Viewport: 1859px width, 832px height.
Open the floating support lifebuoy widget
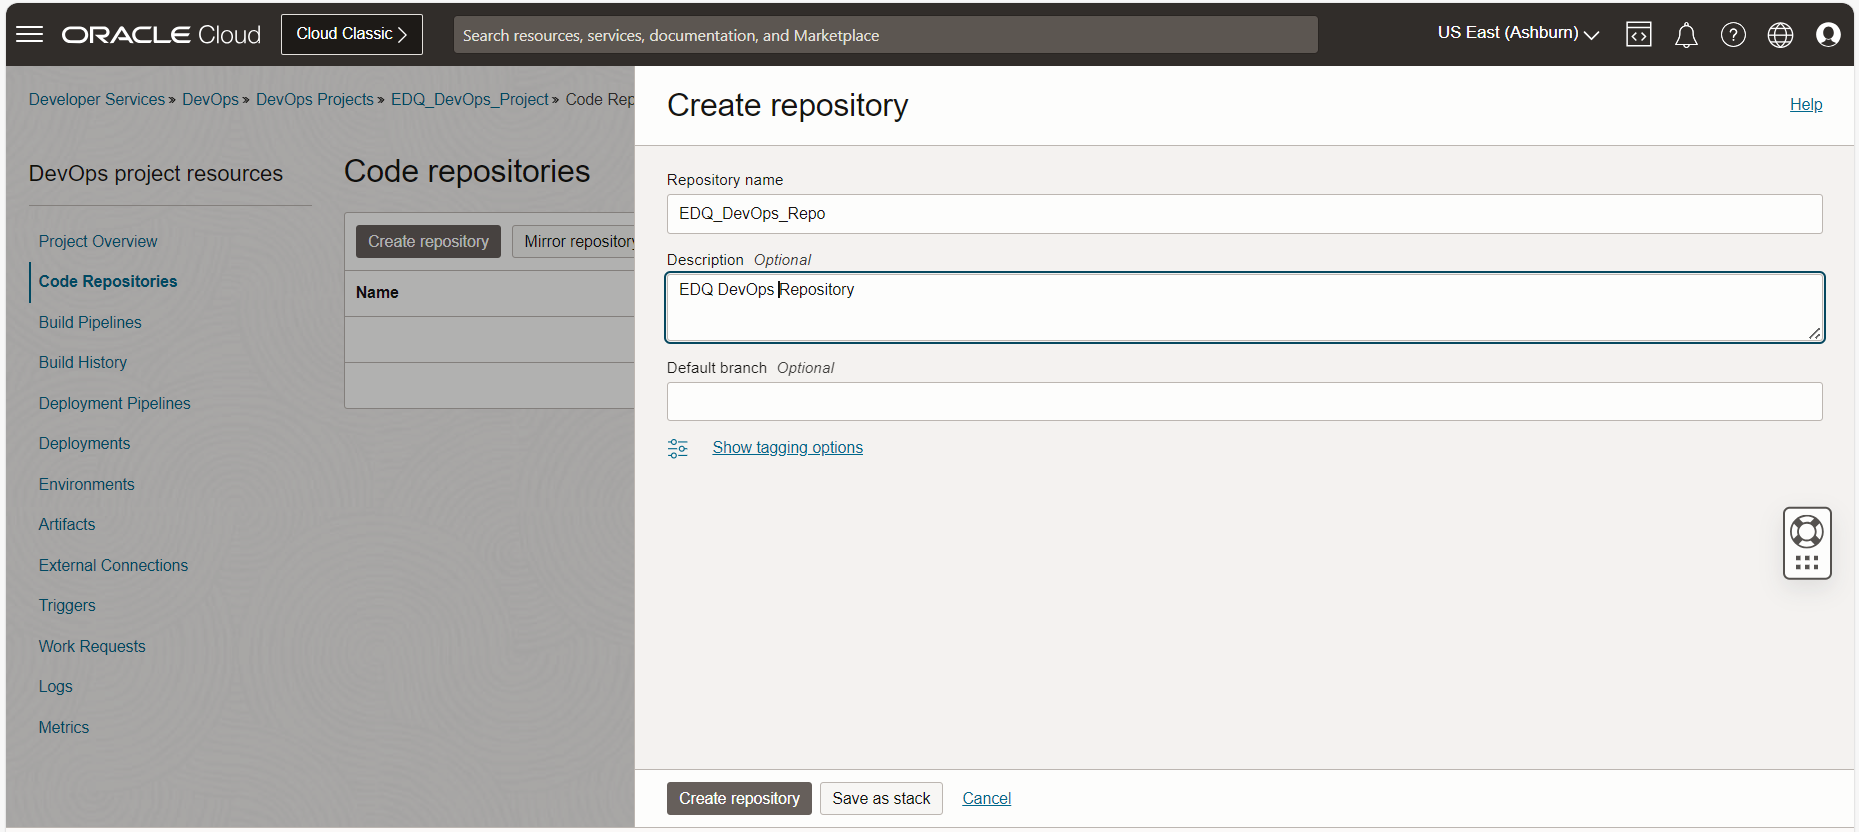1806,532
